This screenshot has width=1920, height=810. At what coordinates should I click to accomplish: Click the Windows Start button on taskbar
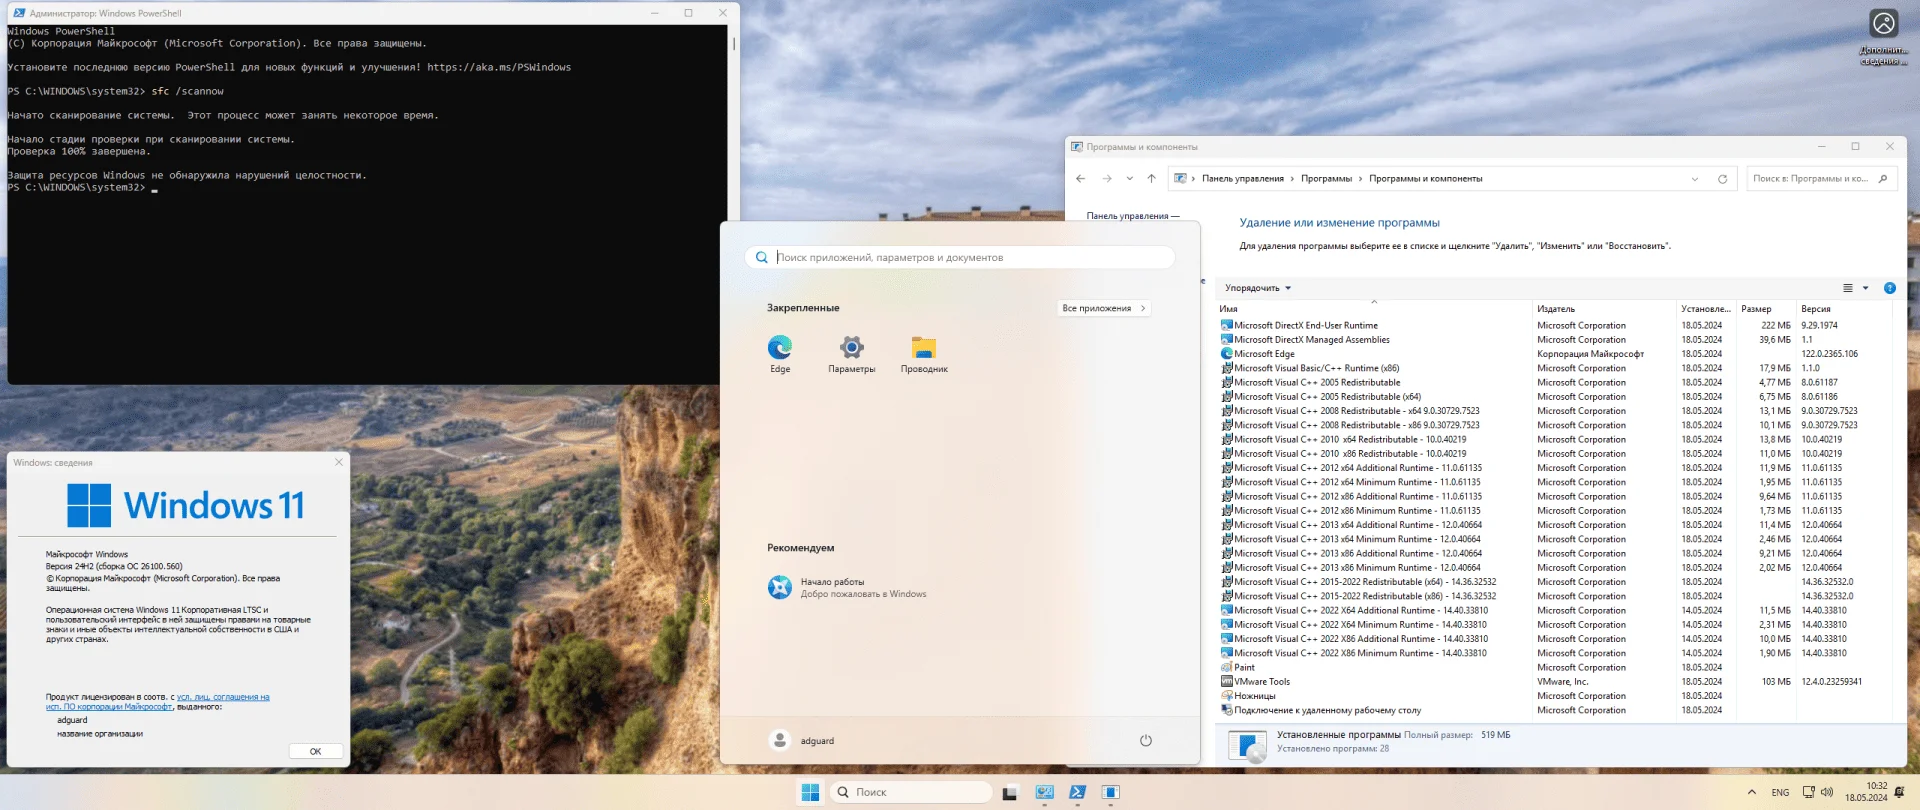(810, 792)
